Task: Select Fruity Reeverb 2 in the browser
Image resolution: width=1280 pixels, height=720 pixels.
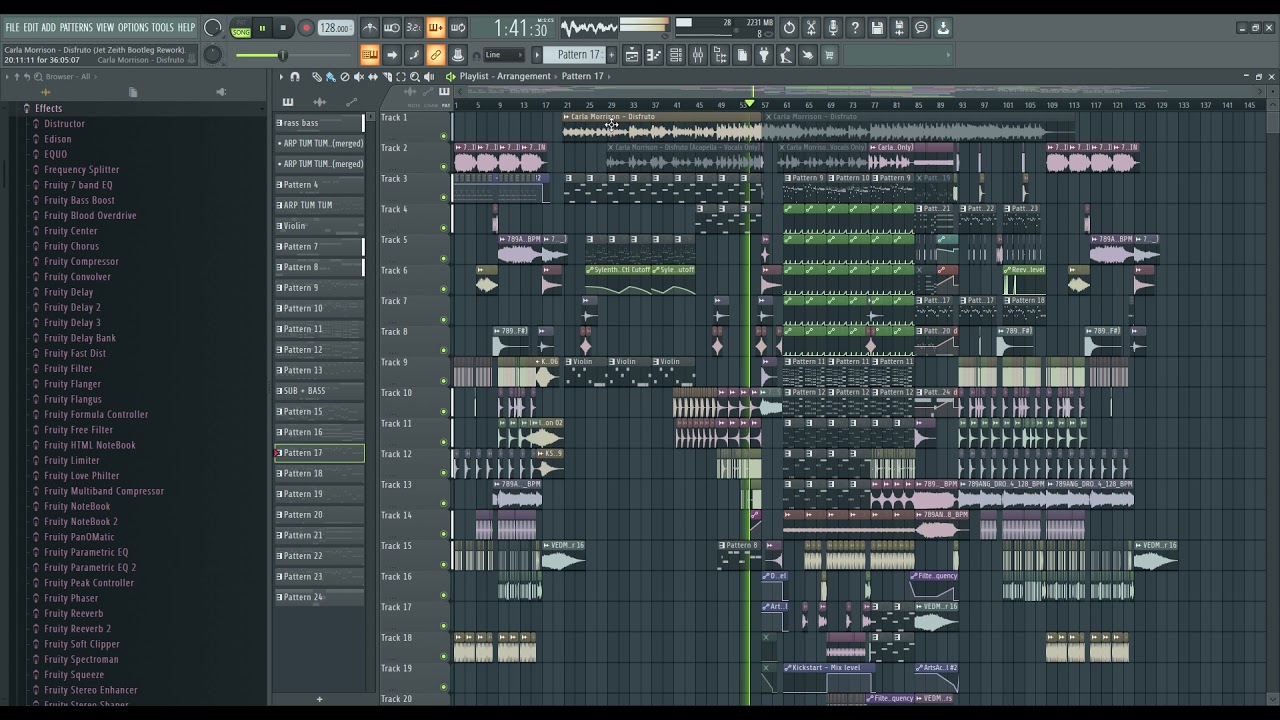Action: [77, 629]
